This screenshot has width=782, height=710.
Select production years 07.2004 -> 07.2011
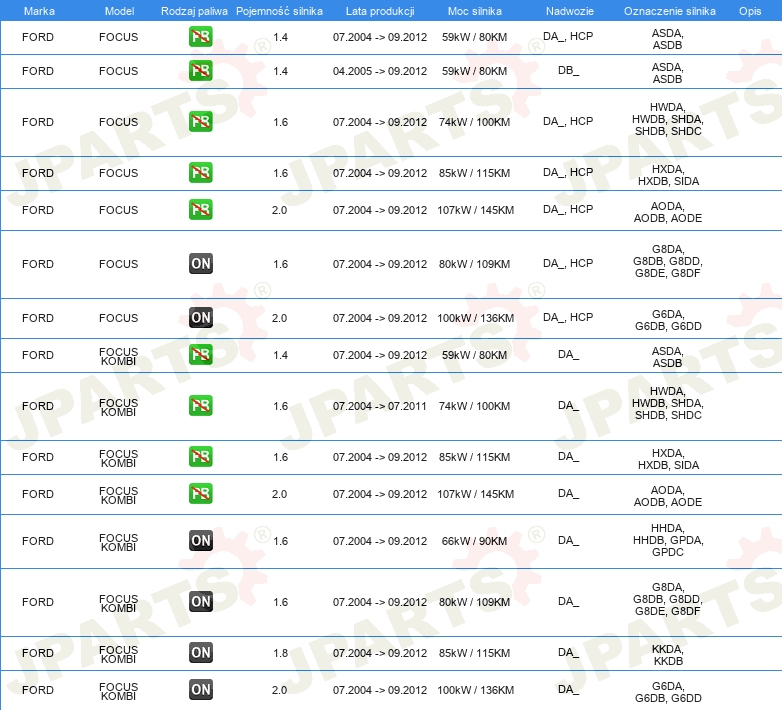[x=380, y=406]
